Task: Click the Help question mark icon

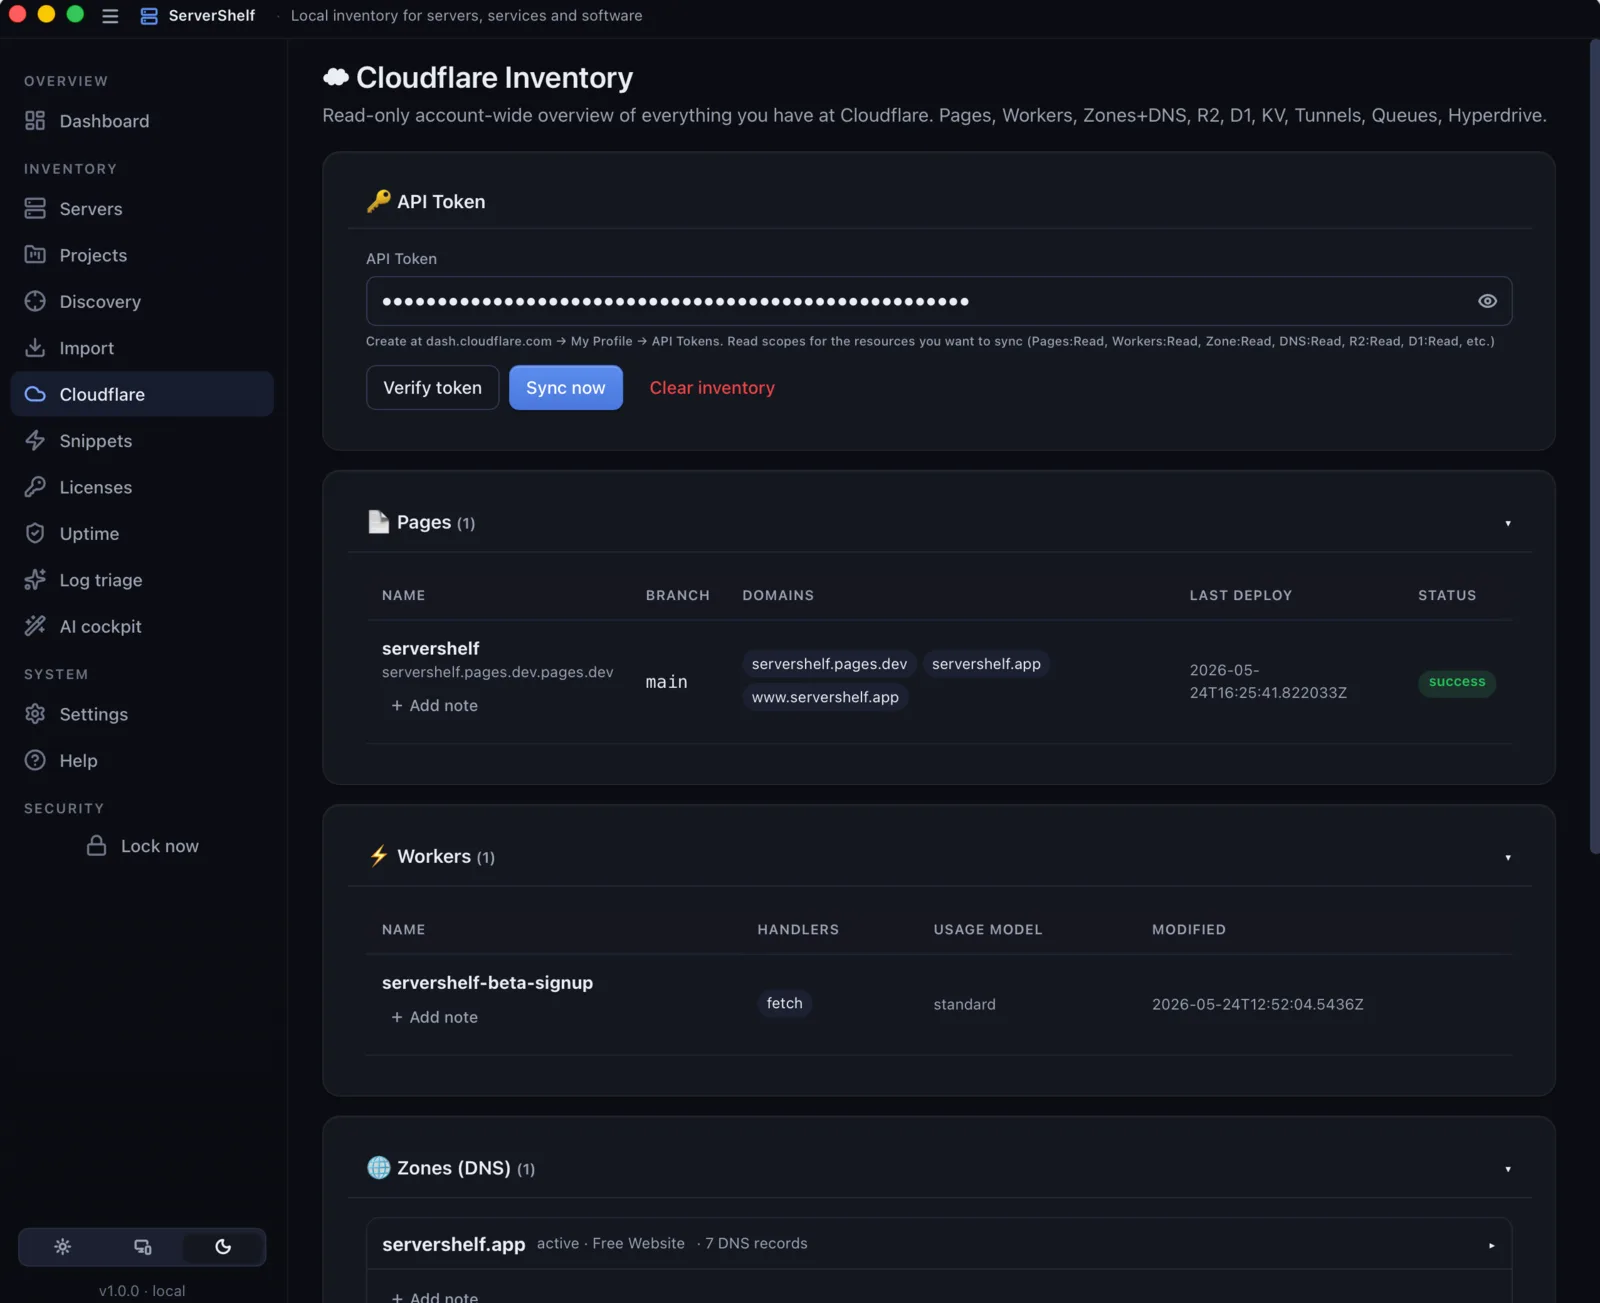Action: point(35,760)
